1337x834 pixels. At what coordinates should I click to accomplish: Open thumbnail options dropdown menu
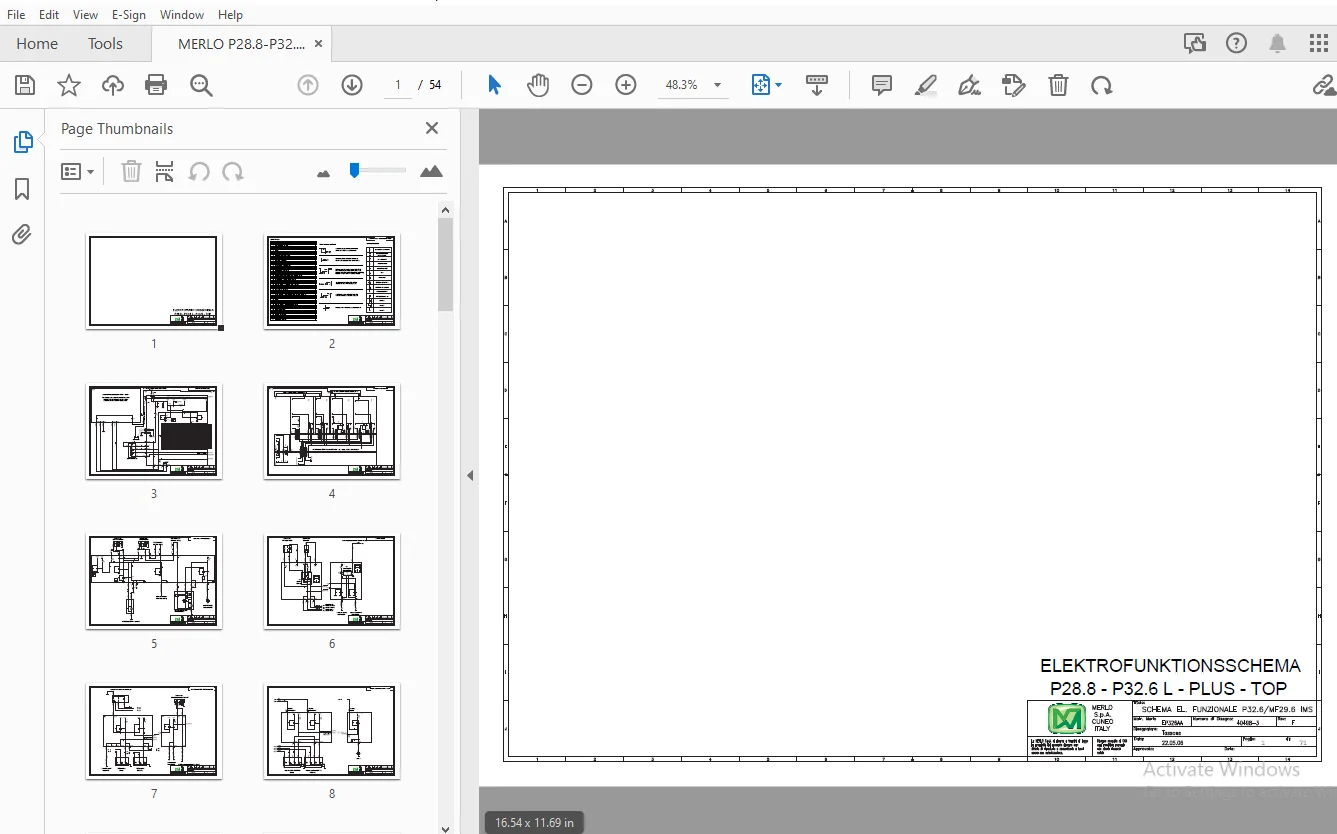pos(78,172)
